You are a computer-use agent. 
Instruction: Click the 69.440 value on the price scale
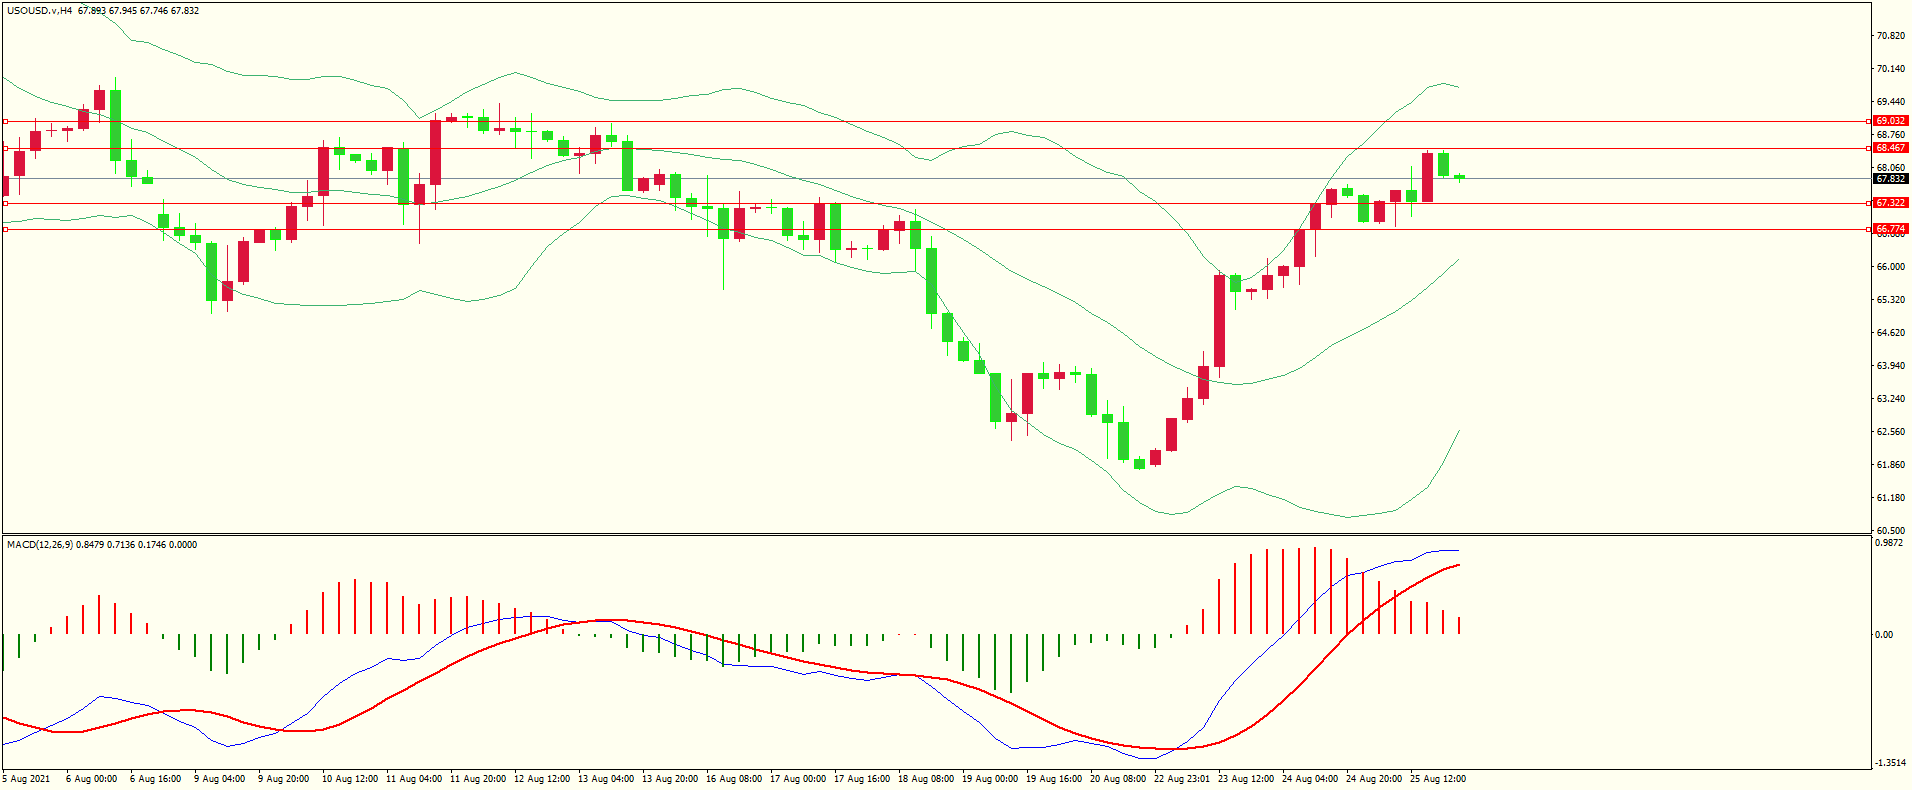pyautogui.click(x=1890, y=102)
